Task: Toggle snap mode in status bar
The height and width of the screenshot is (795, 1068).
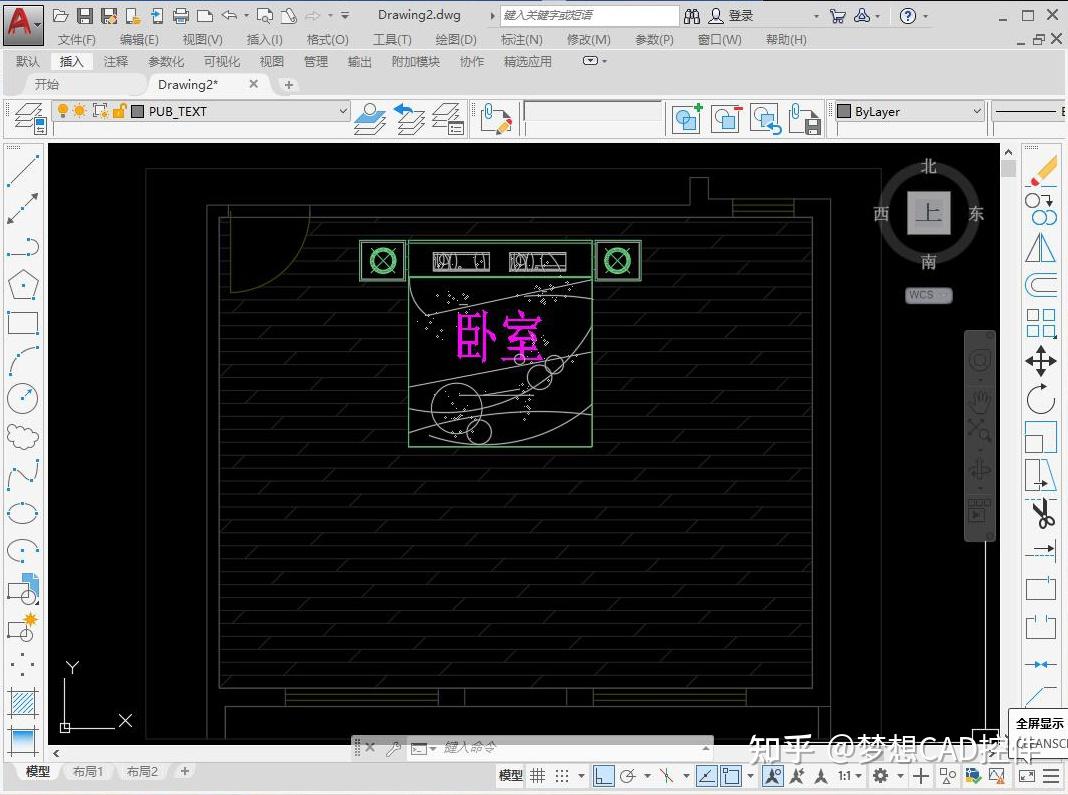Action: point(562,776)
